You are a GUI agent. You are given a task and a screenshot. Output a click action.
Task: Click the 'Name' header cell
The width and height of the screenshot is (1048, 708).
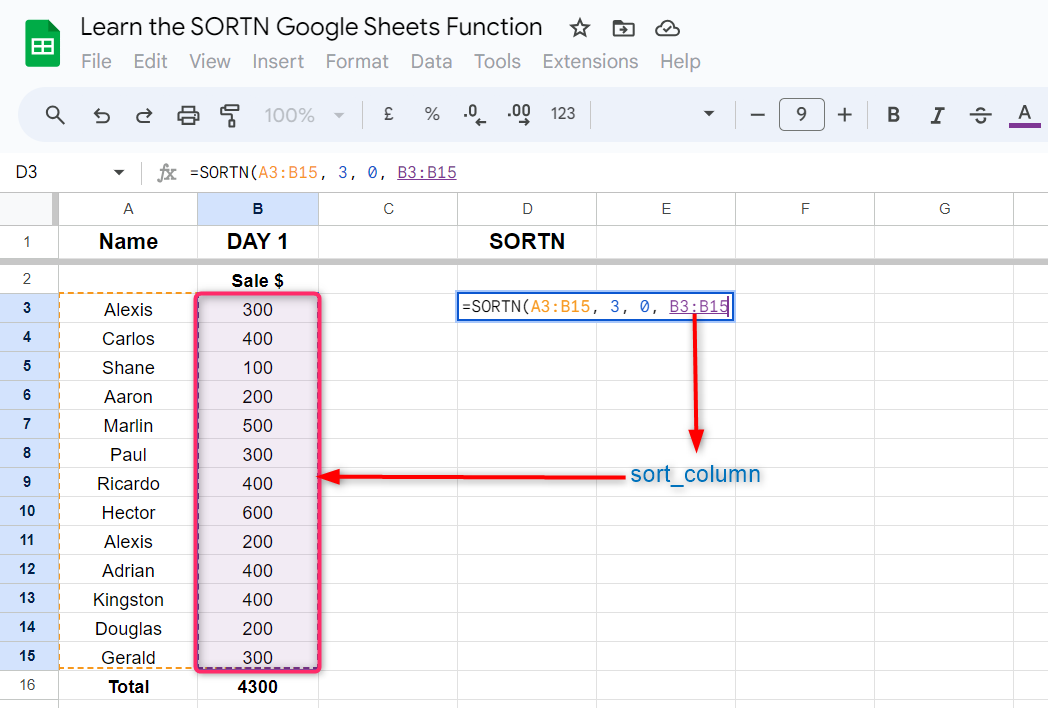pyautogui.click(x=128, y=241)
